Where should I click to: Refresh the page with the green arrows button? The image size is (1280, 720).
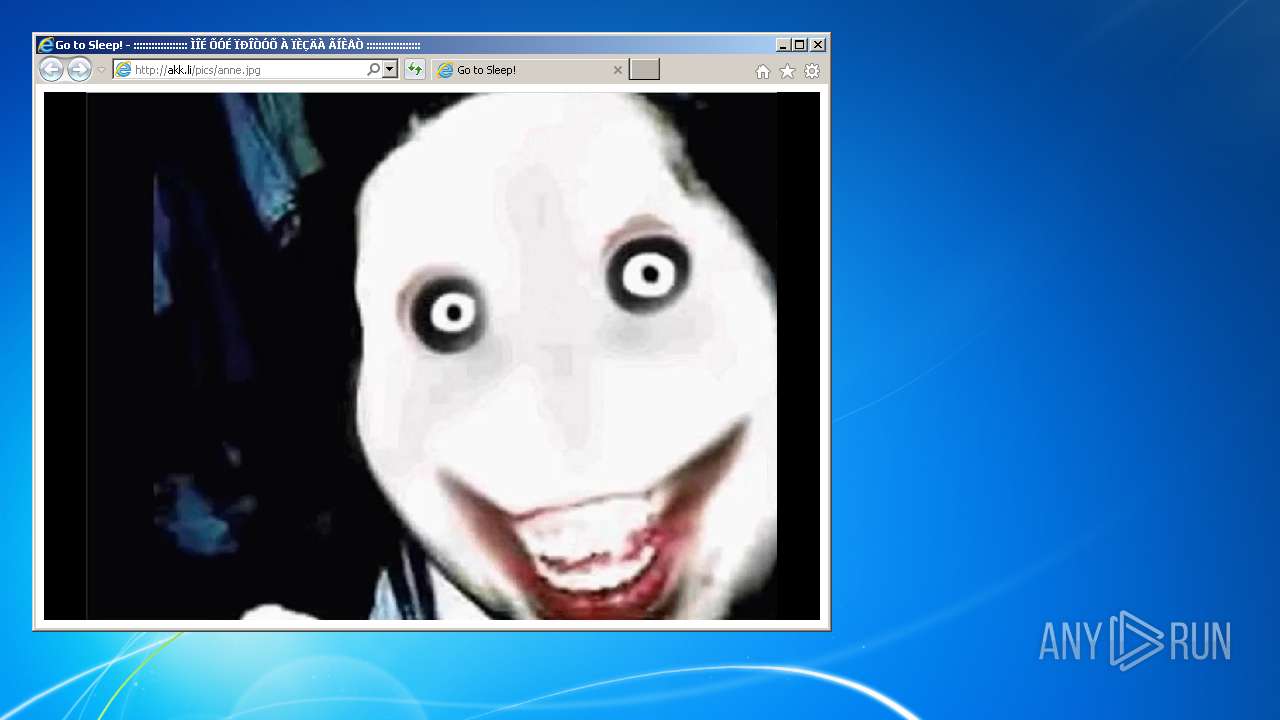tap(415, 70)
